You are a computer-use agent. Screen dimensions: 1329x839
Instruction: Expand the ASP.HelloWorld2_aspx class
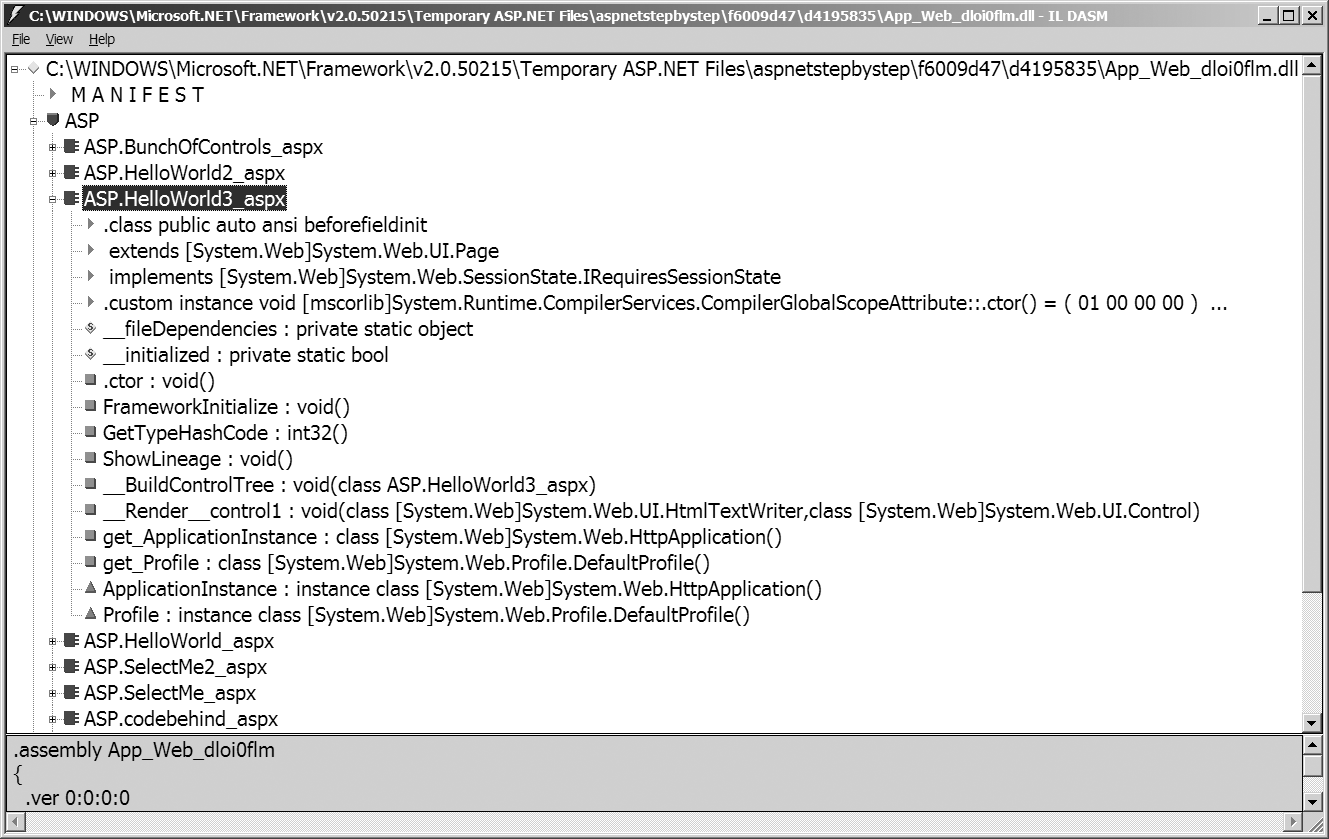coord(52,173)
